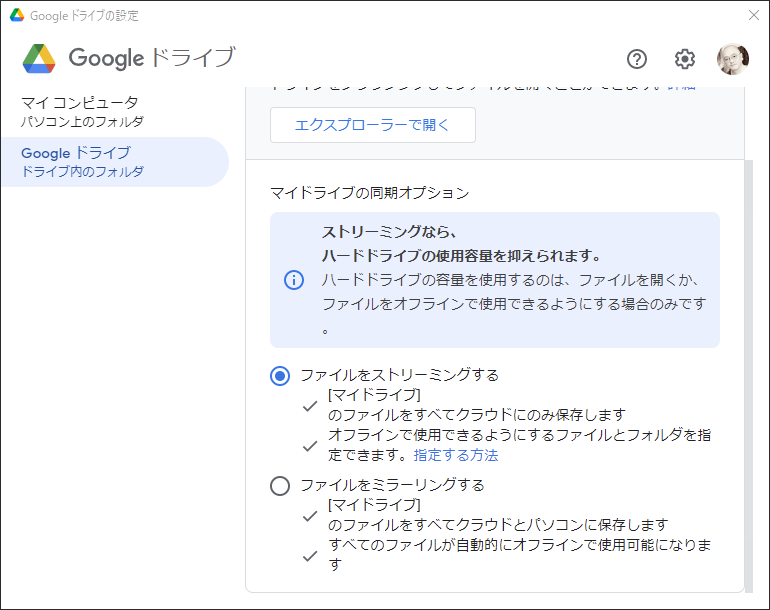
Task: Click checkmark beside オフラインで使用できるようにする
Action: coord(310,446)
